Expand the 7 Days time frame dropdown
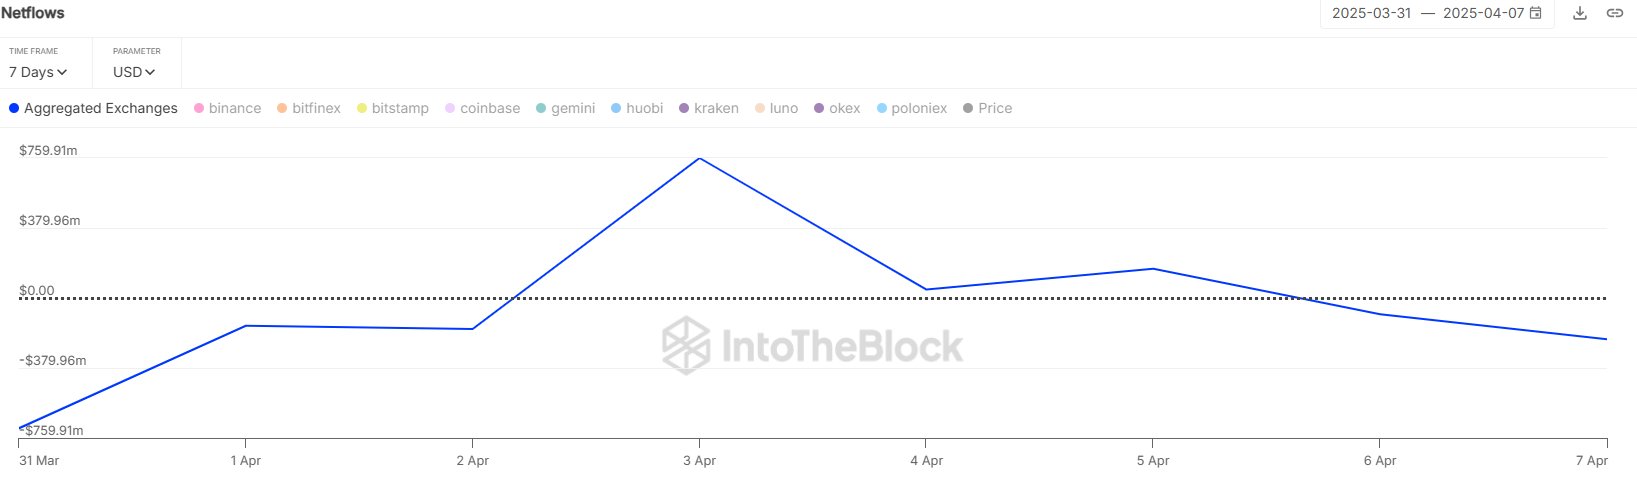 (38, 72)
